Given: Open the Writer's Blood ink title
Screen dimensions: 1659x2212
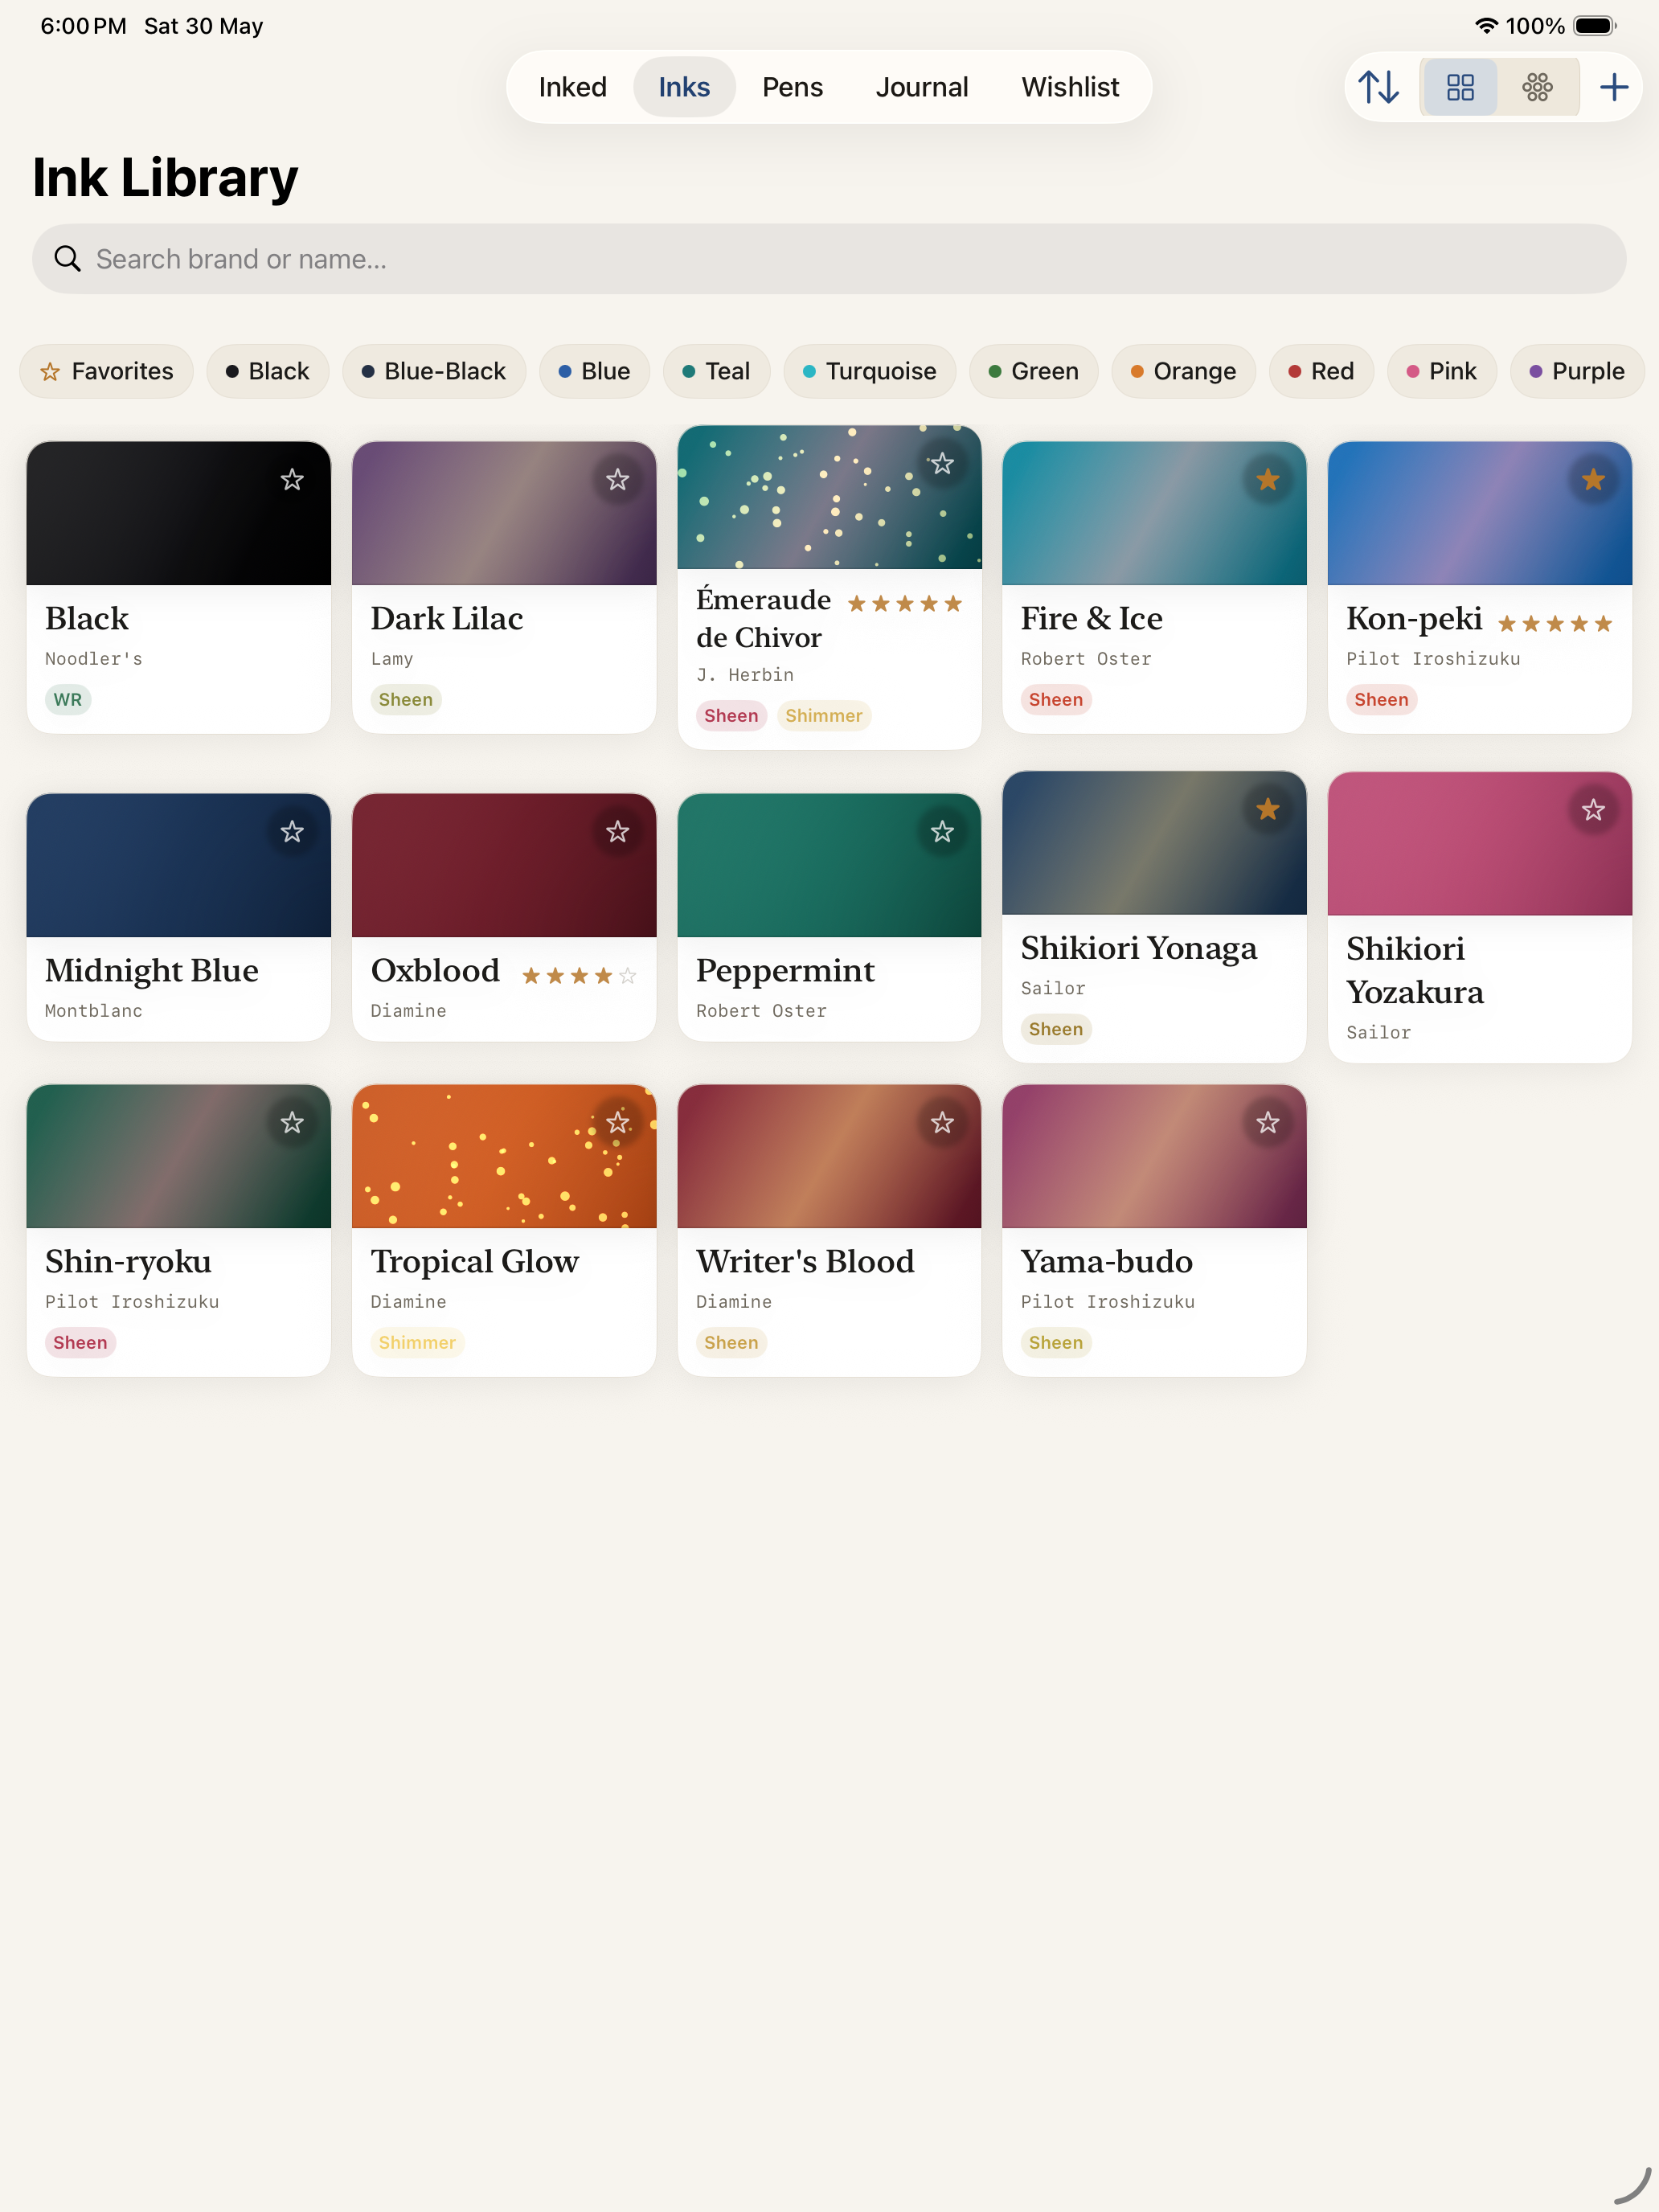Looking at the screenshot, I should tap(805, 1261).
